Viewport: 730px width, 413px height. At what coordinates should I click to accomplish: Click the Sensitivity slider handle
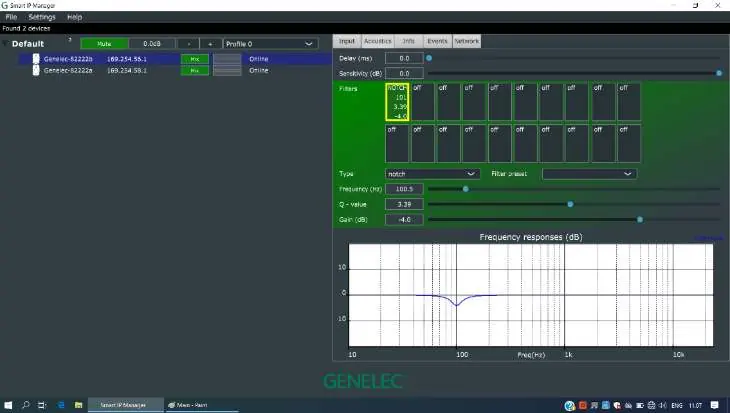[x=719, y=73]
